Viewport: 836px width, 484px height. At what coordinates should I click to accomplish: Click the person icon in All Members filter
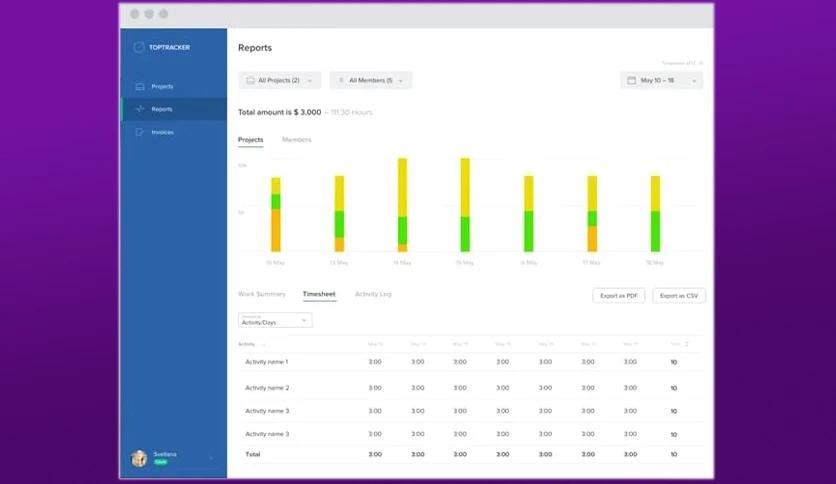341,80
